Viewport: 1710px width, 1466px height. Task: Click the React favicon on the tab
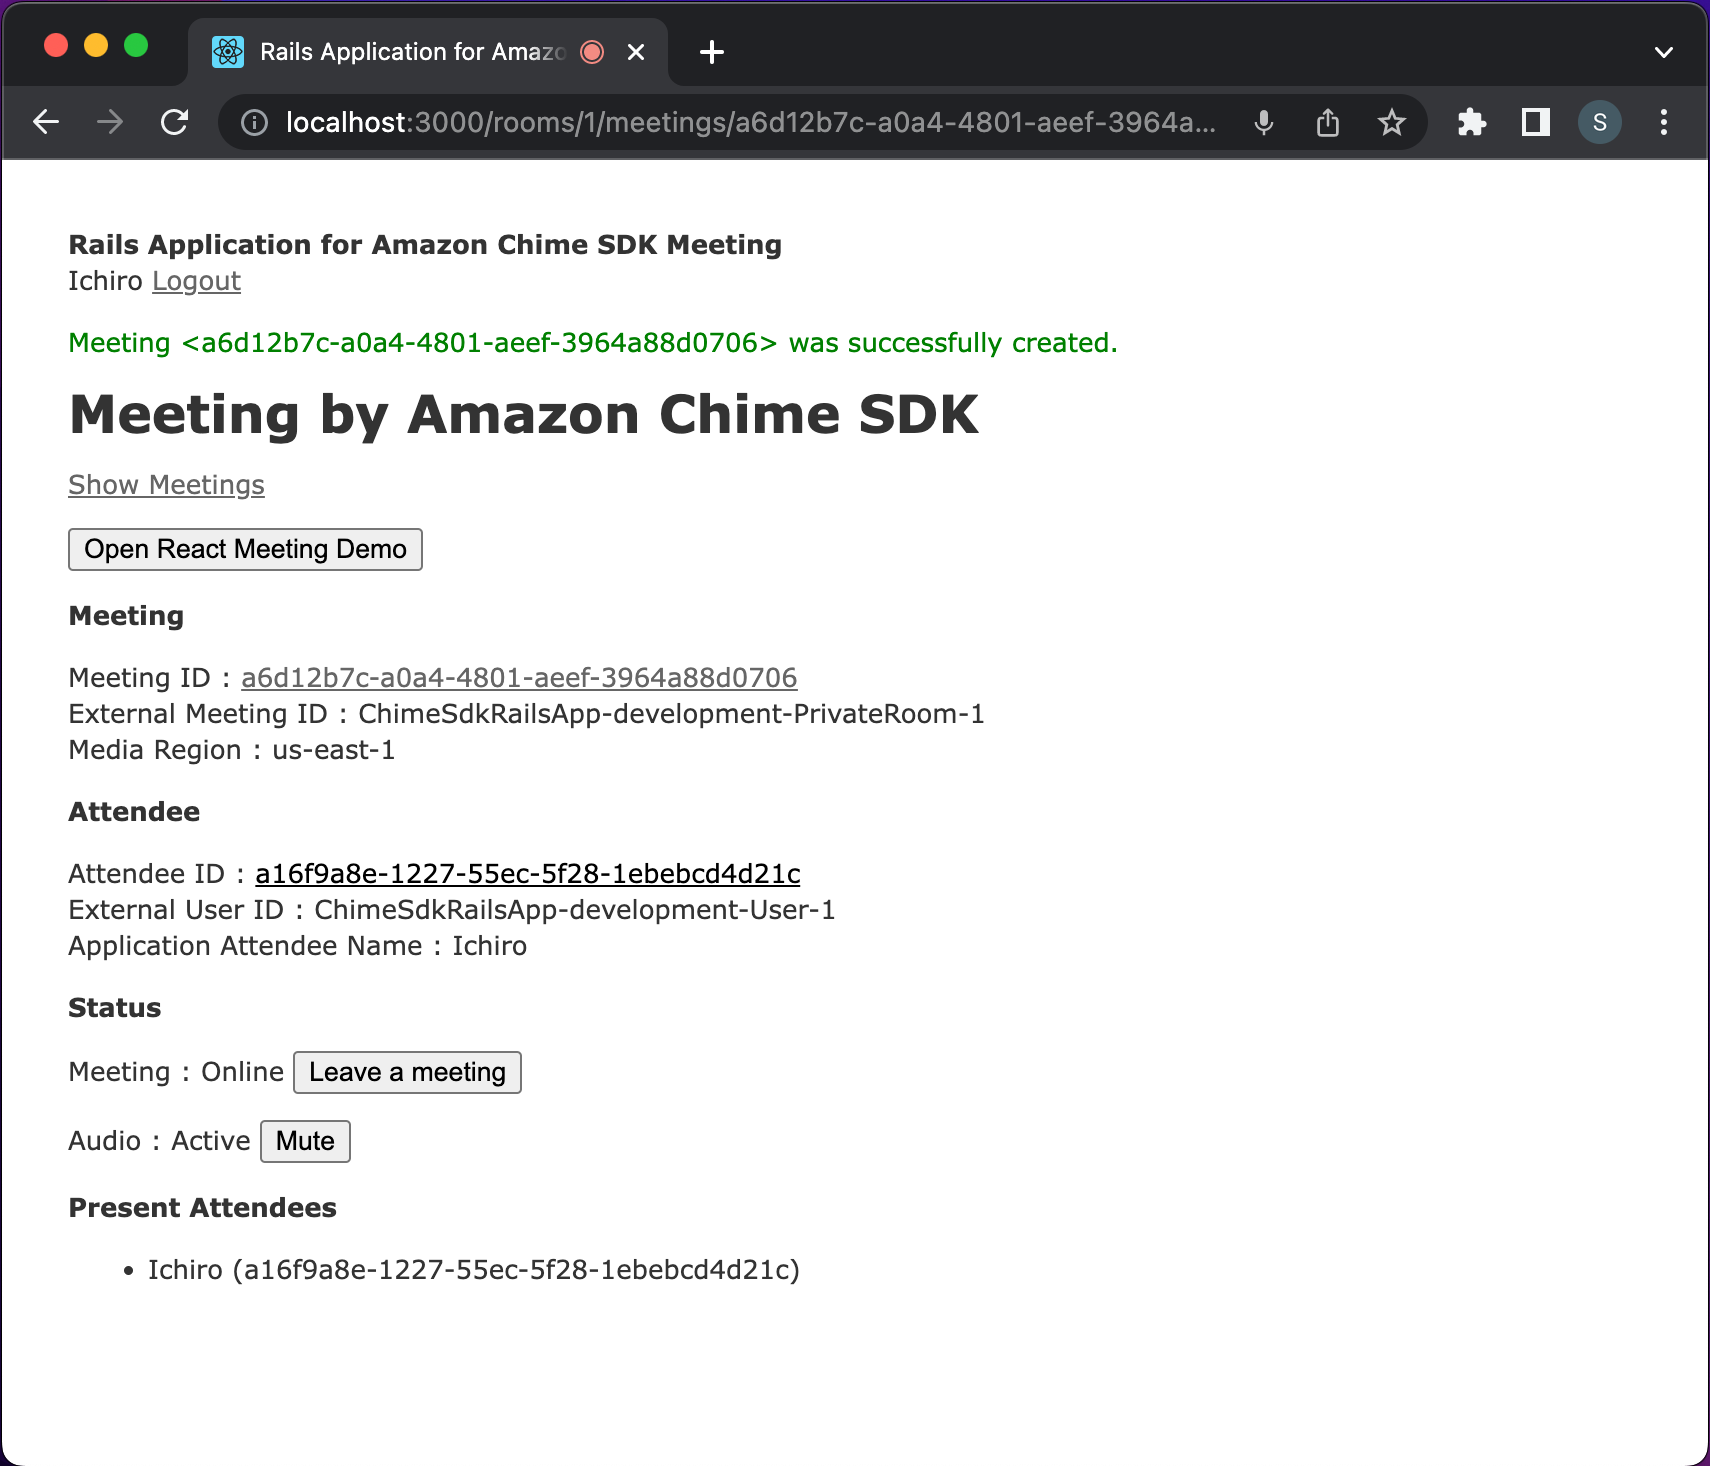point(228,52)
